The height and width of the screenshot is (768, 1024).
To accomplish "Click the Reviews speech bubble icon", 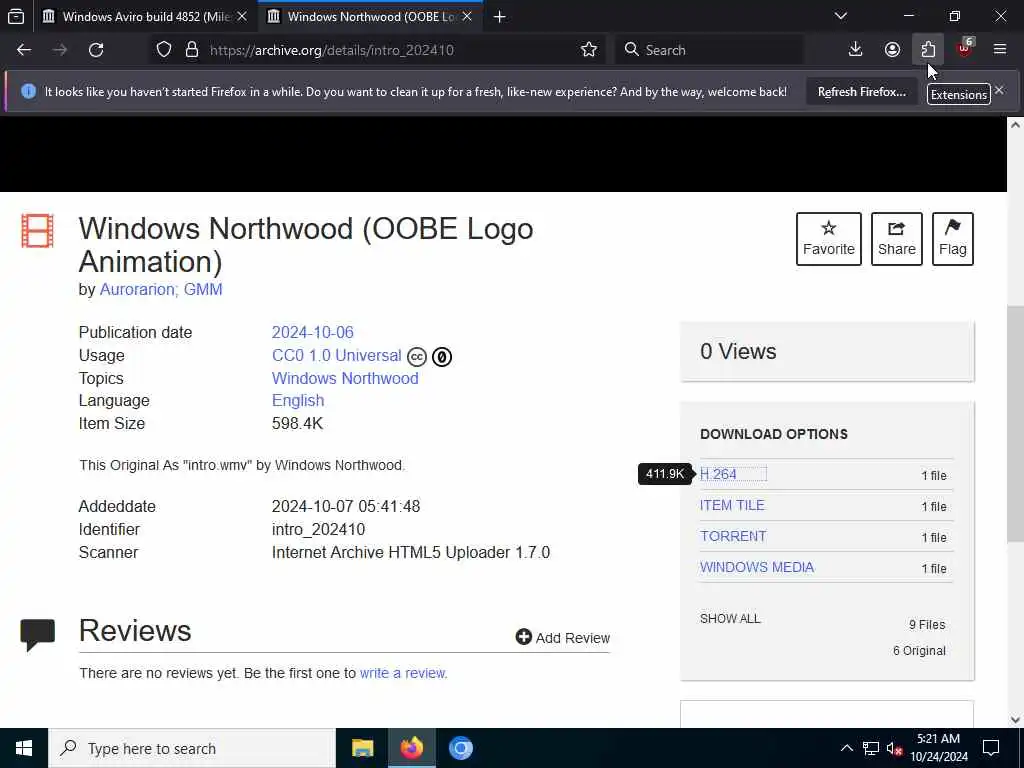I will pos(37,635).
